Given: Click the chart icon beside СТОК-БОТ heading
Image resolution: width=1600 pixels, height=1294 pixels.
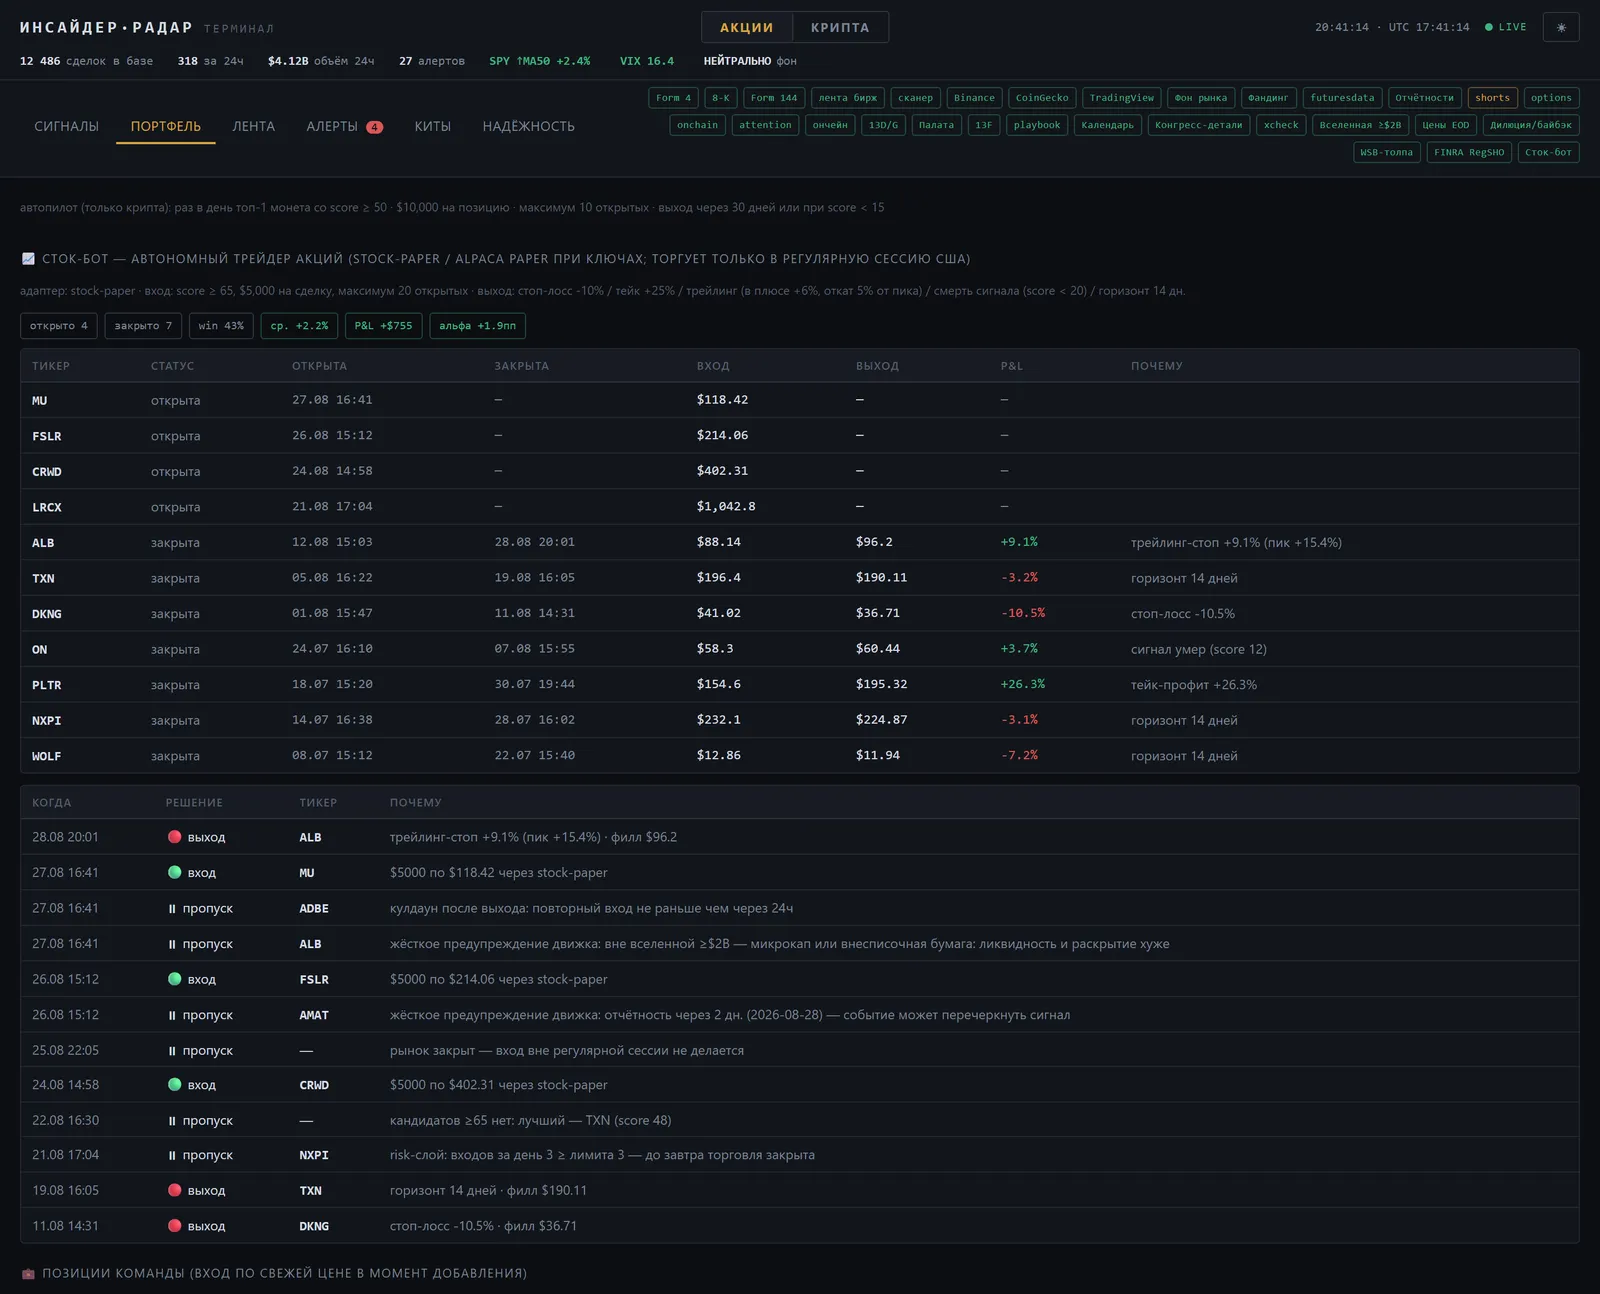Looking at the screenshot, I should click(x=28, y=259).
